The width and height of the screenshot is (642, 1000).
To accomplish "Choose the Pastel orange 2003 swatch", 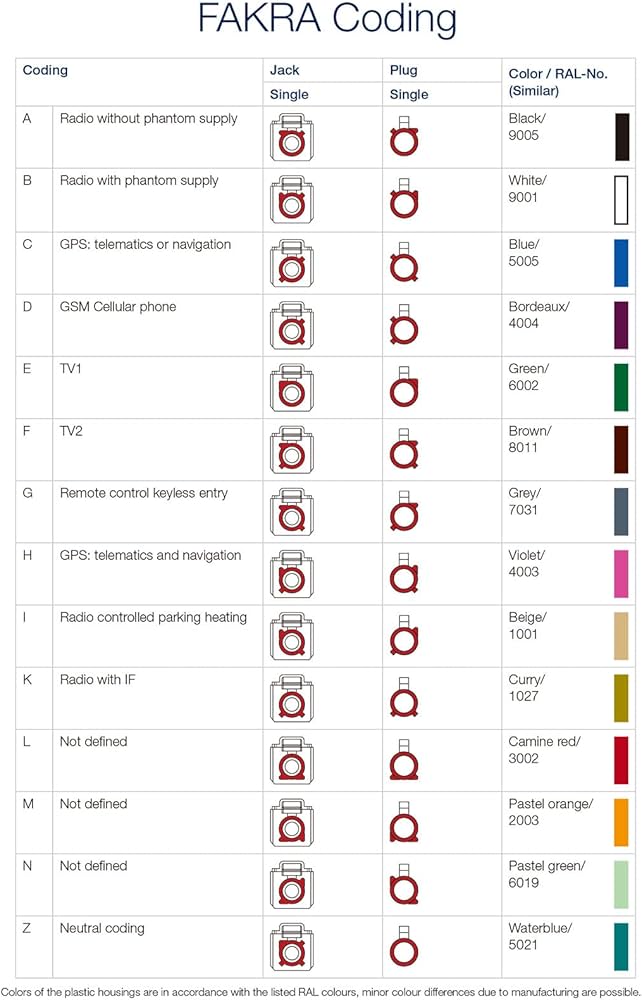I will tap(622, 822).
